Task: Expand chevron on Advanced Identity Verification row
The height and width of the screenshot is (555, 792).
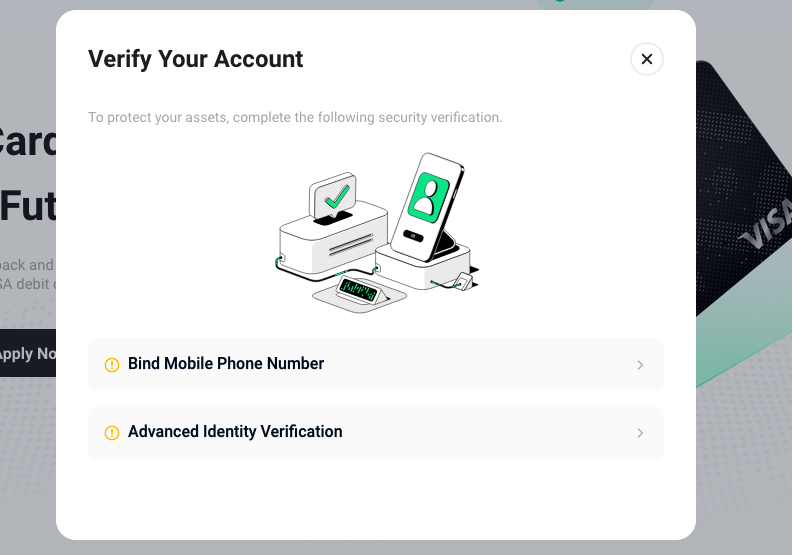Action: (640, 433)
